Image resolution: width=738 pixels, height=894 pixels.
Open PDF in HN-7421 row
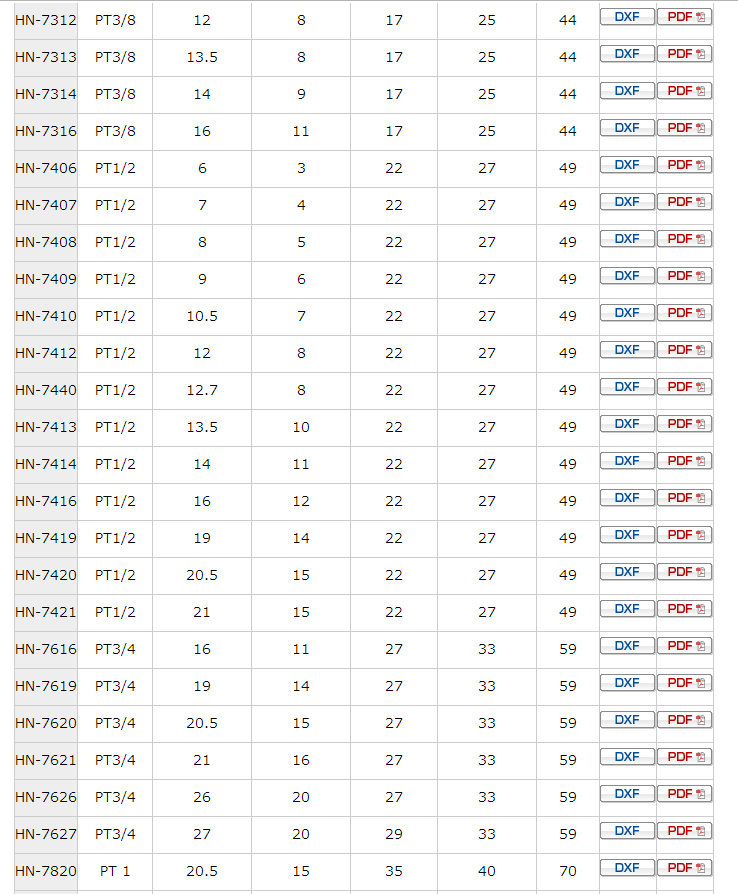pos(684,609)
